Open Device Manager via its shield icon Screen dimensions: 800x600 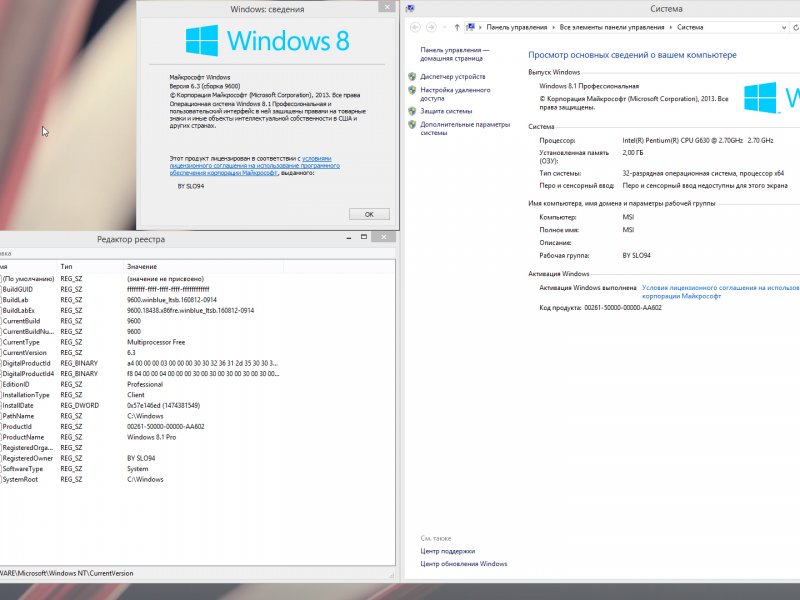coord(412,77)
